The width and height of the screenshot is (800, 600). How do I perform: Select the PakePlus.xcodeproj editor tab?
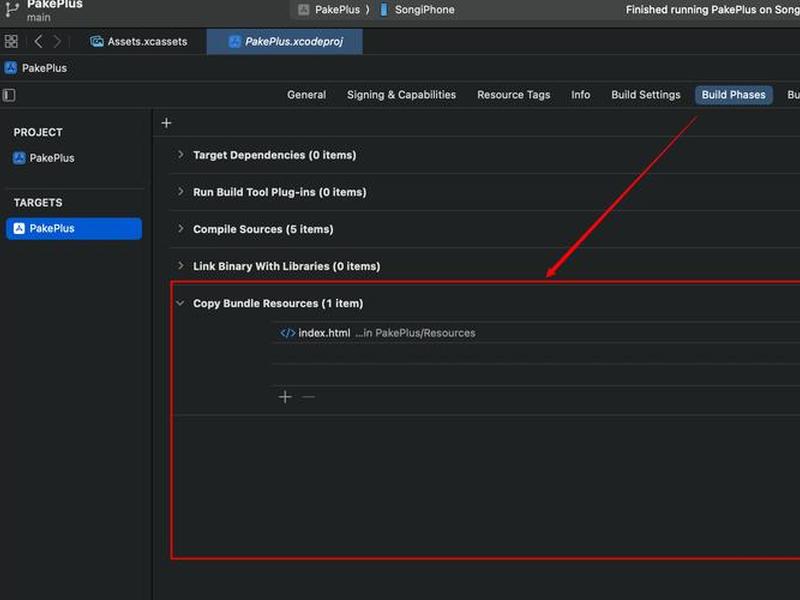(285, 41)
